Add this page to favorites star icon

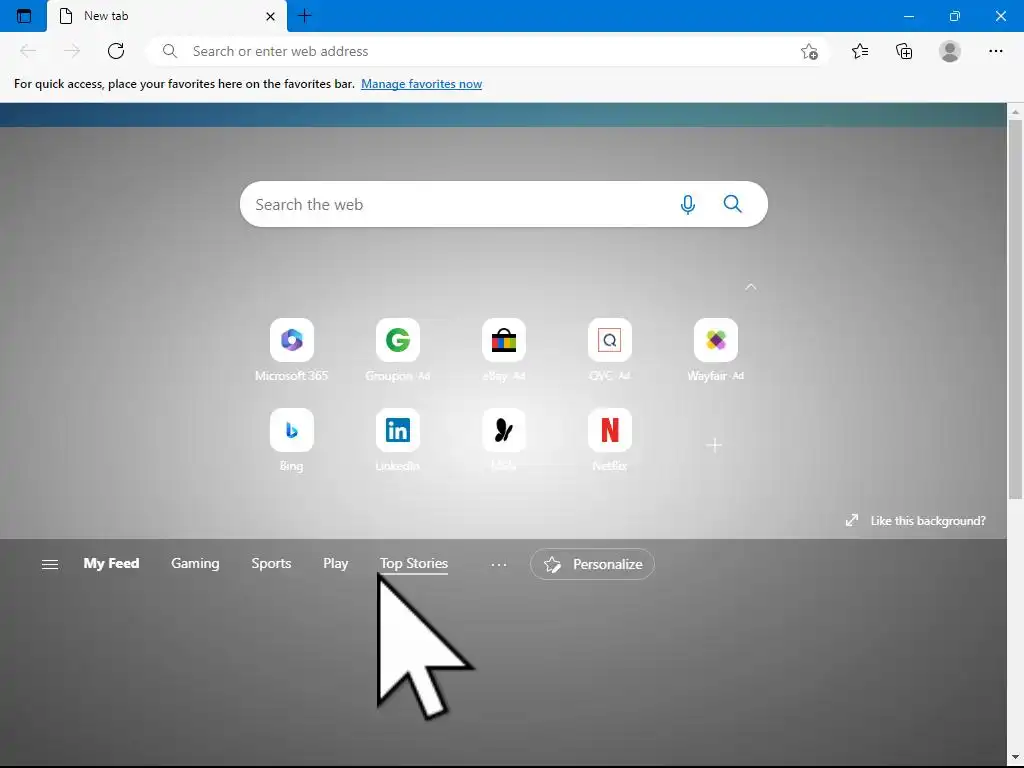pyautogui.click(x=809, y=51)
